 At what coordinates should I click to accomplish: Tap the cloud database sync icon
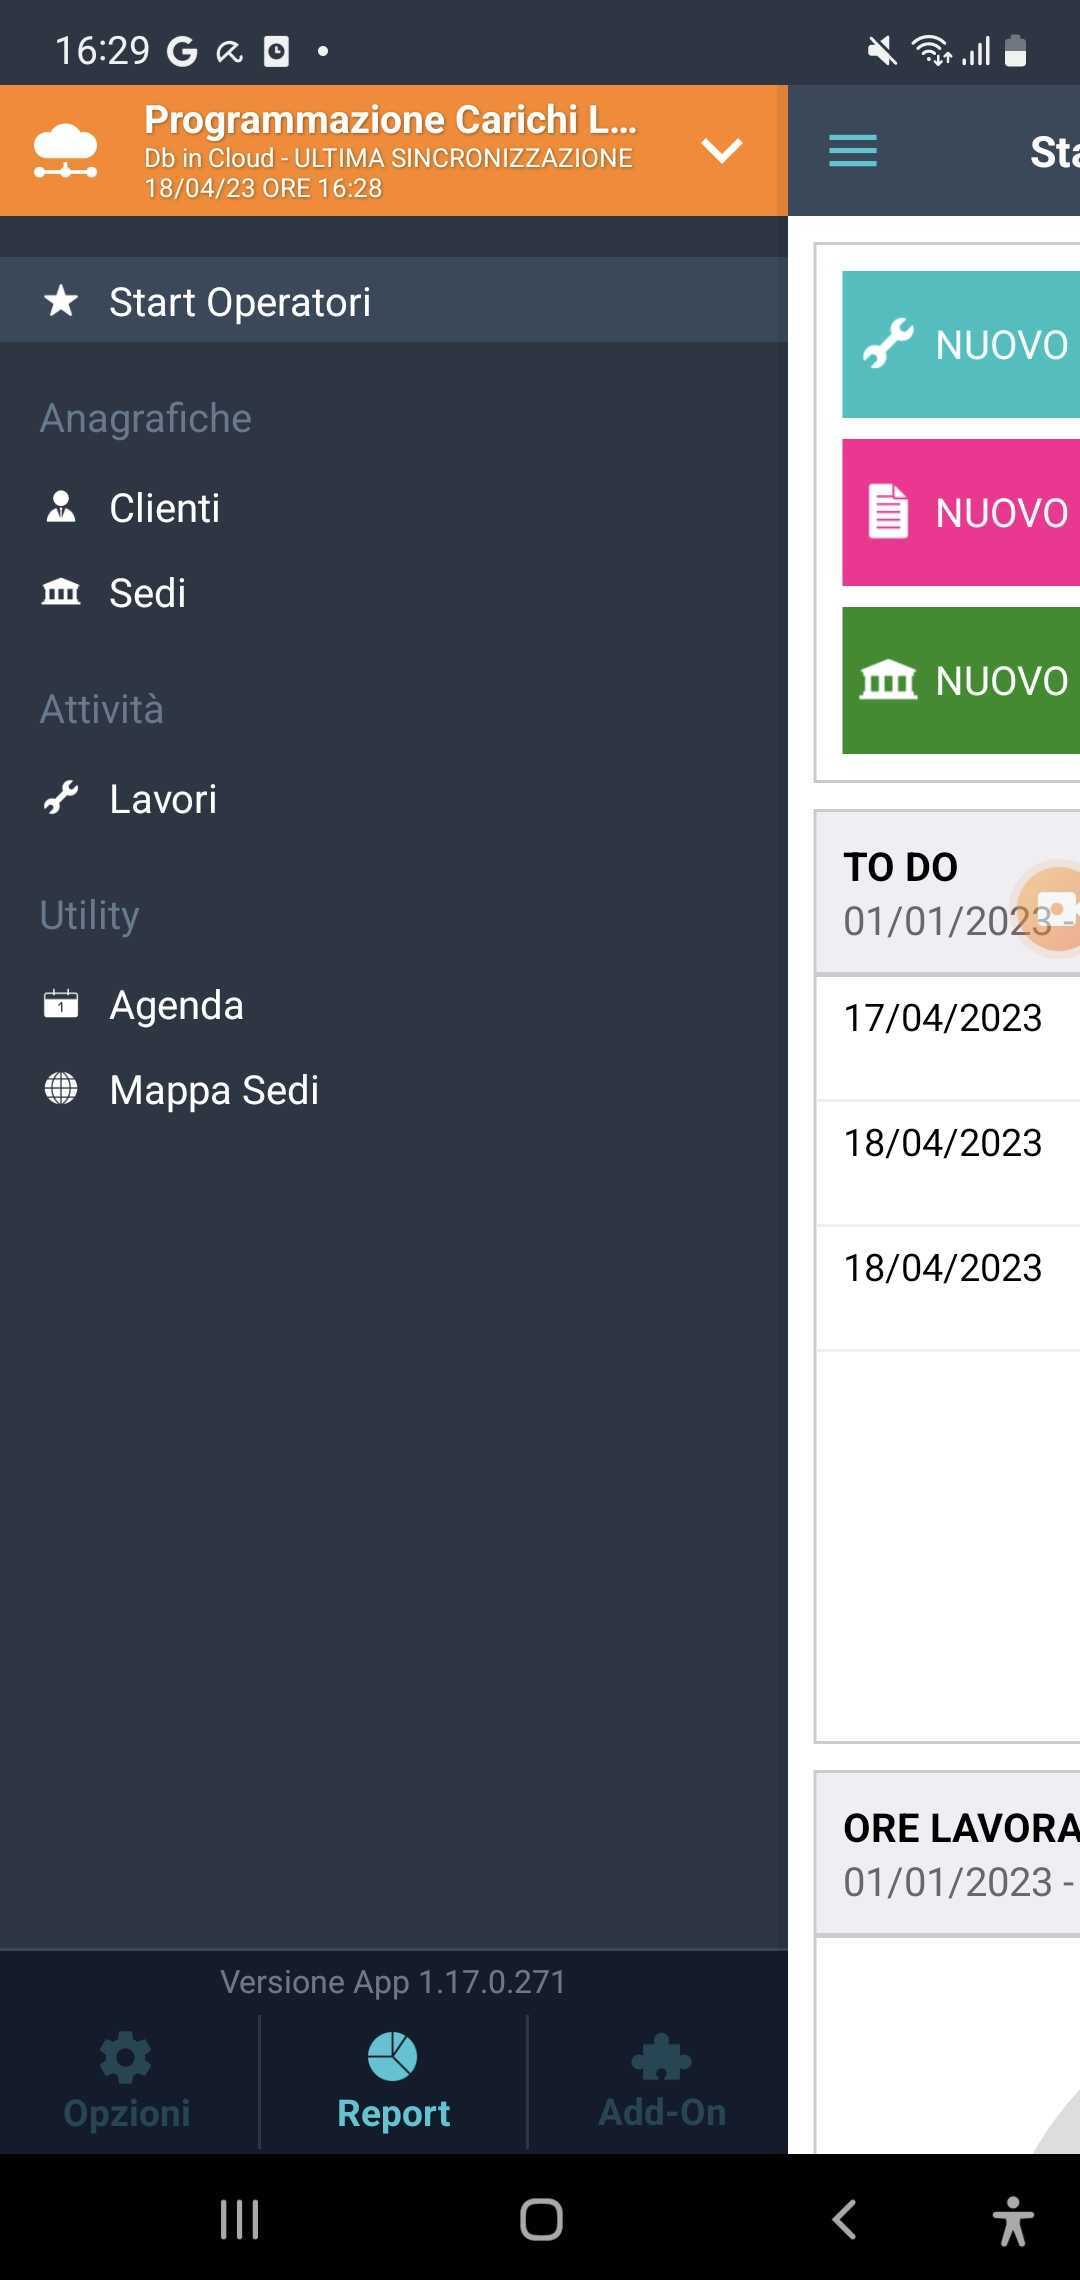pyautogui.click(x=66, y=151)
